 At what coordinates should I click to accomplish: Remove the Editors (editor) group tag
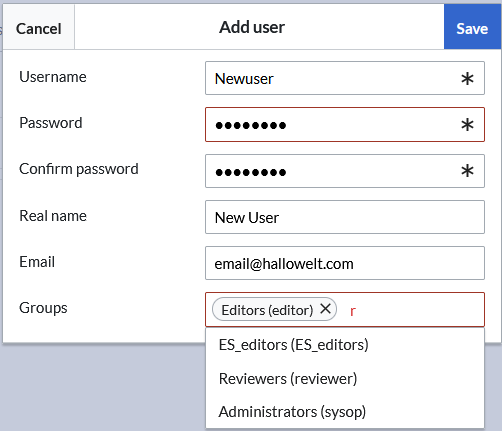(325, 309)
